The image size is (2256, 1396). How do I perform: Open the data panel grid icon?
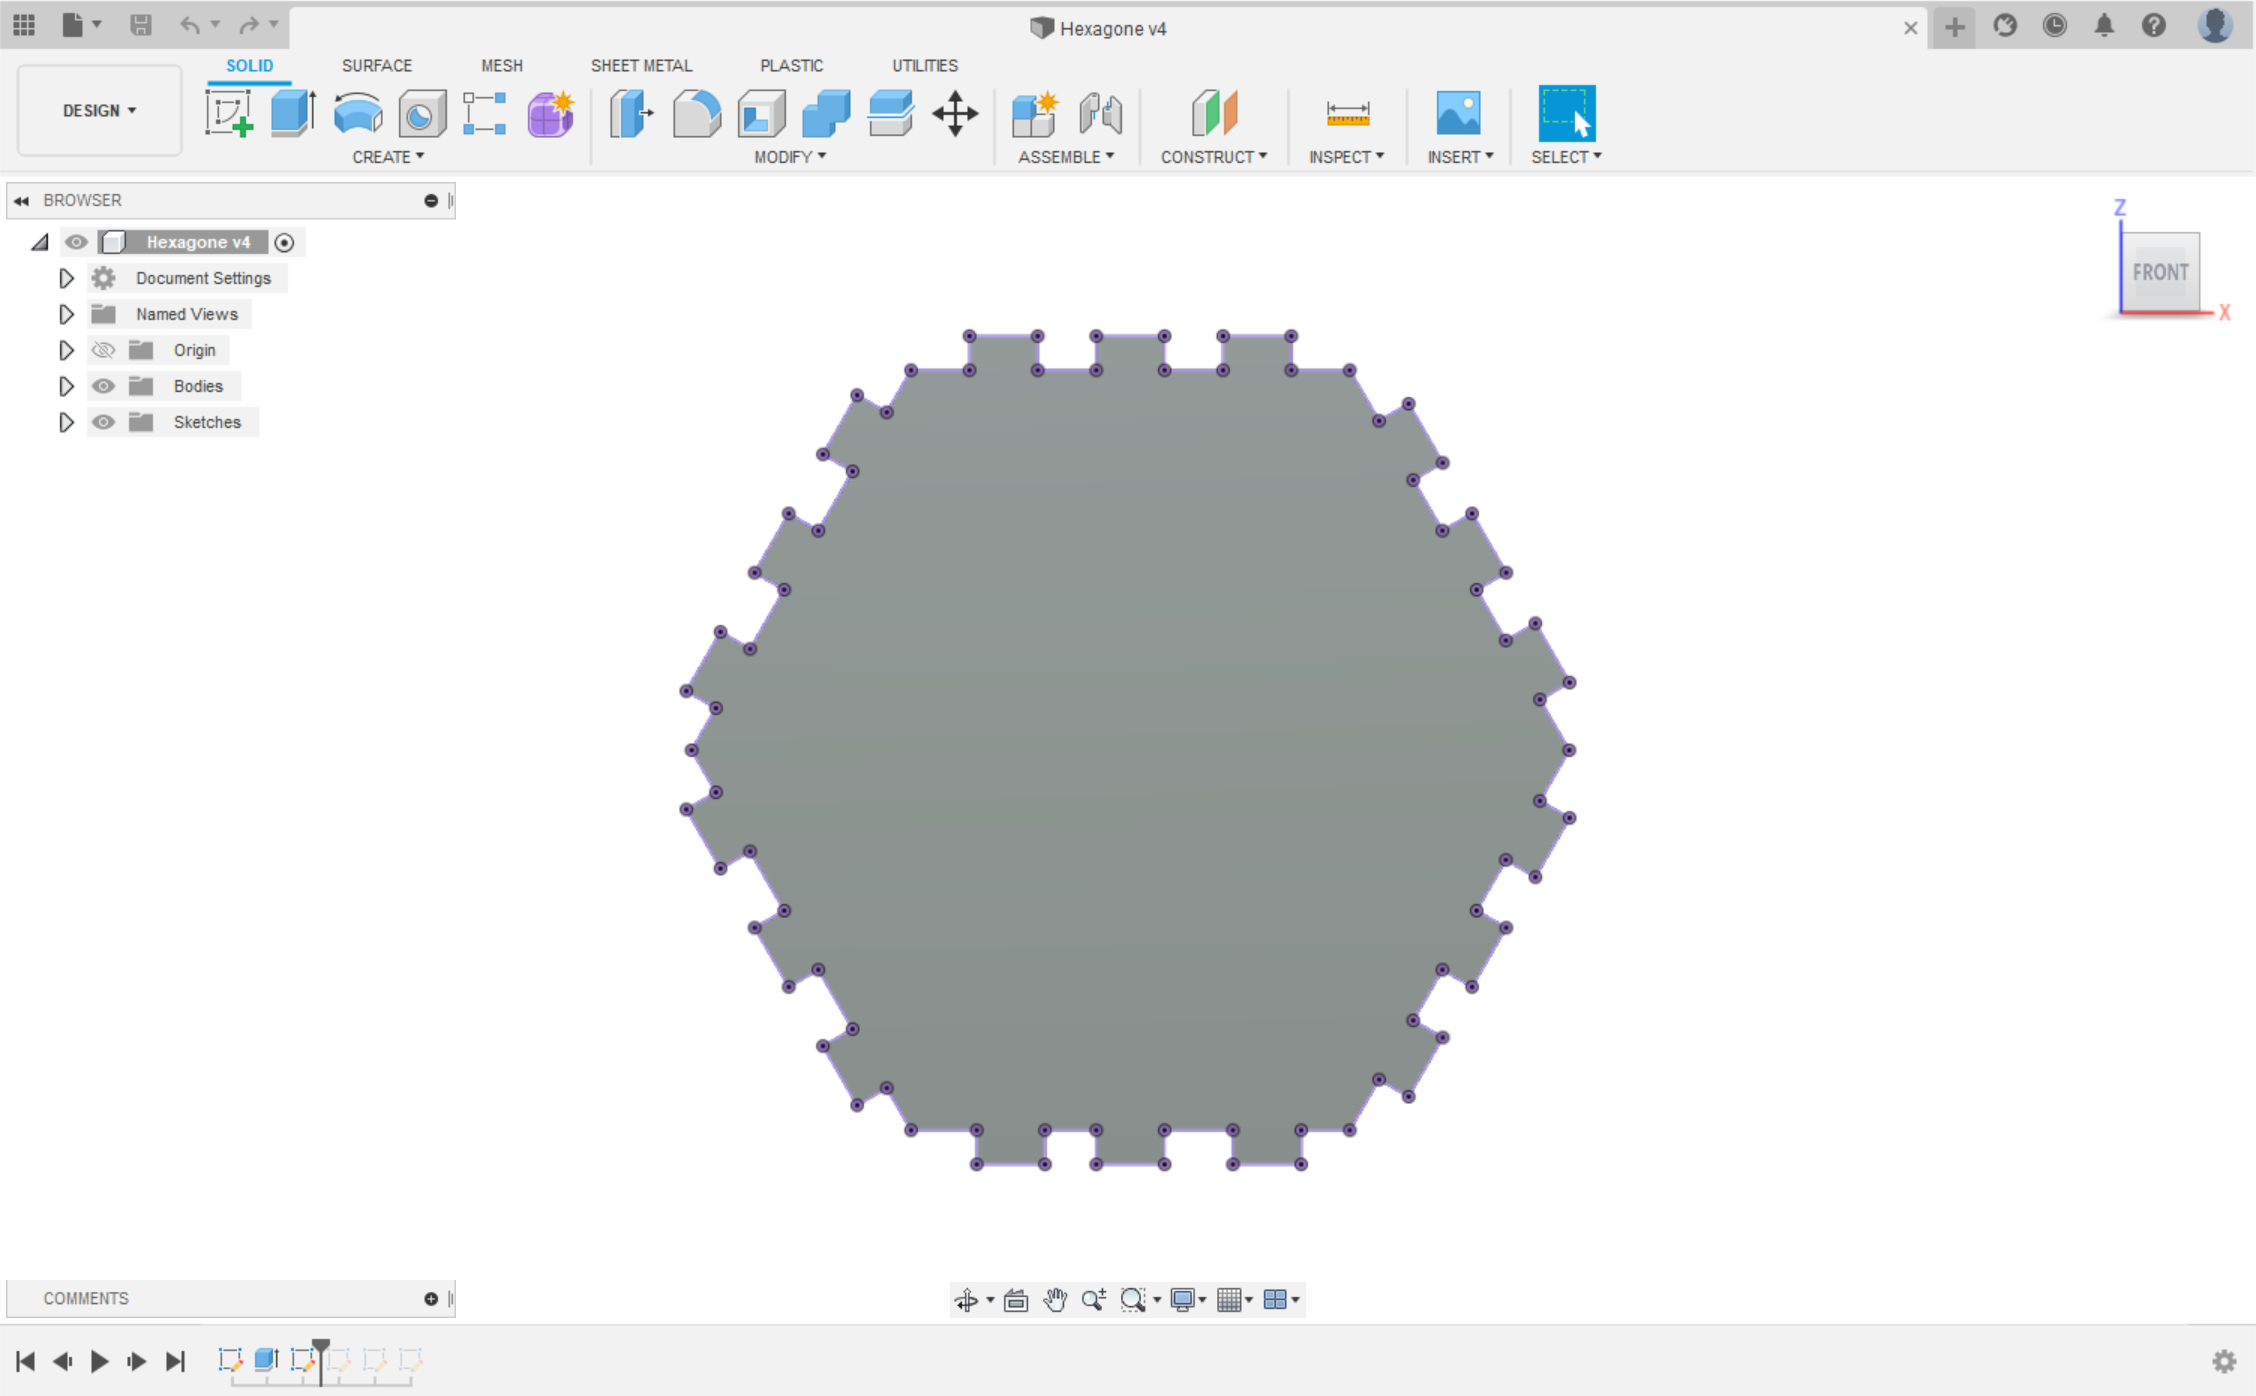pyautogui.click(x=24, y=25)
